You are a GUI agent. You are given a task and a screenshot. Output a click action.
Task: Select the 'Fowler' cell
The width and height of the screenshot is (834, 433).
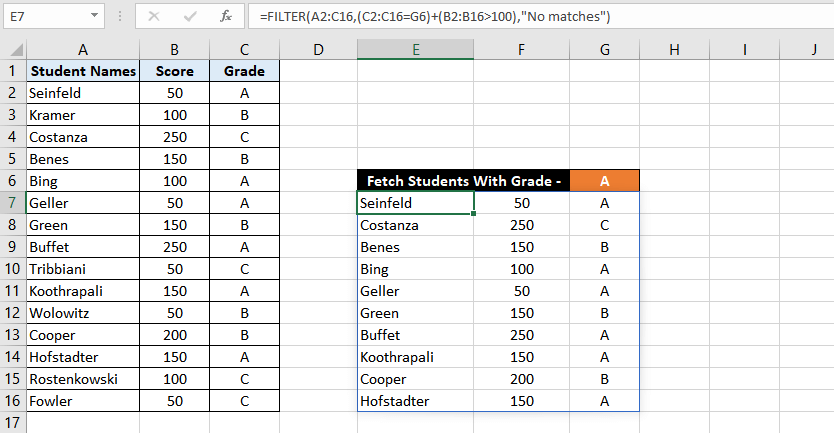coord(83,401)
